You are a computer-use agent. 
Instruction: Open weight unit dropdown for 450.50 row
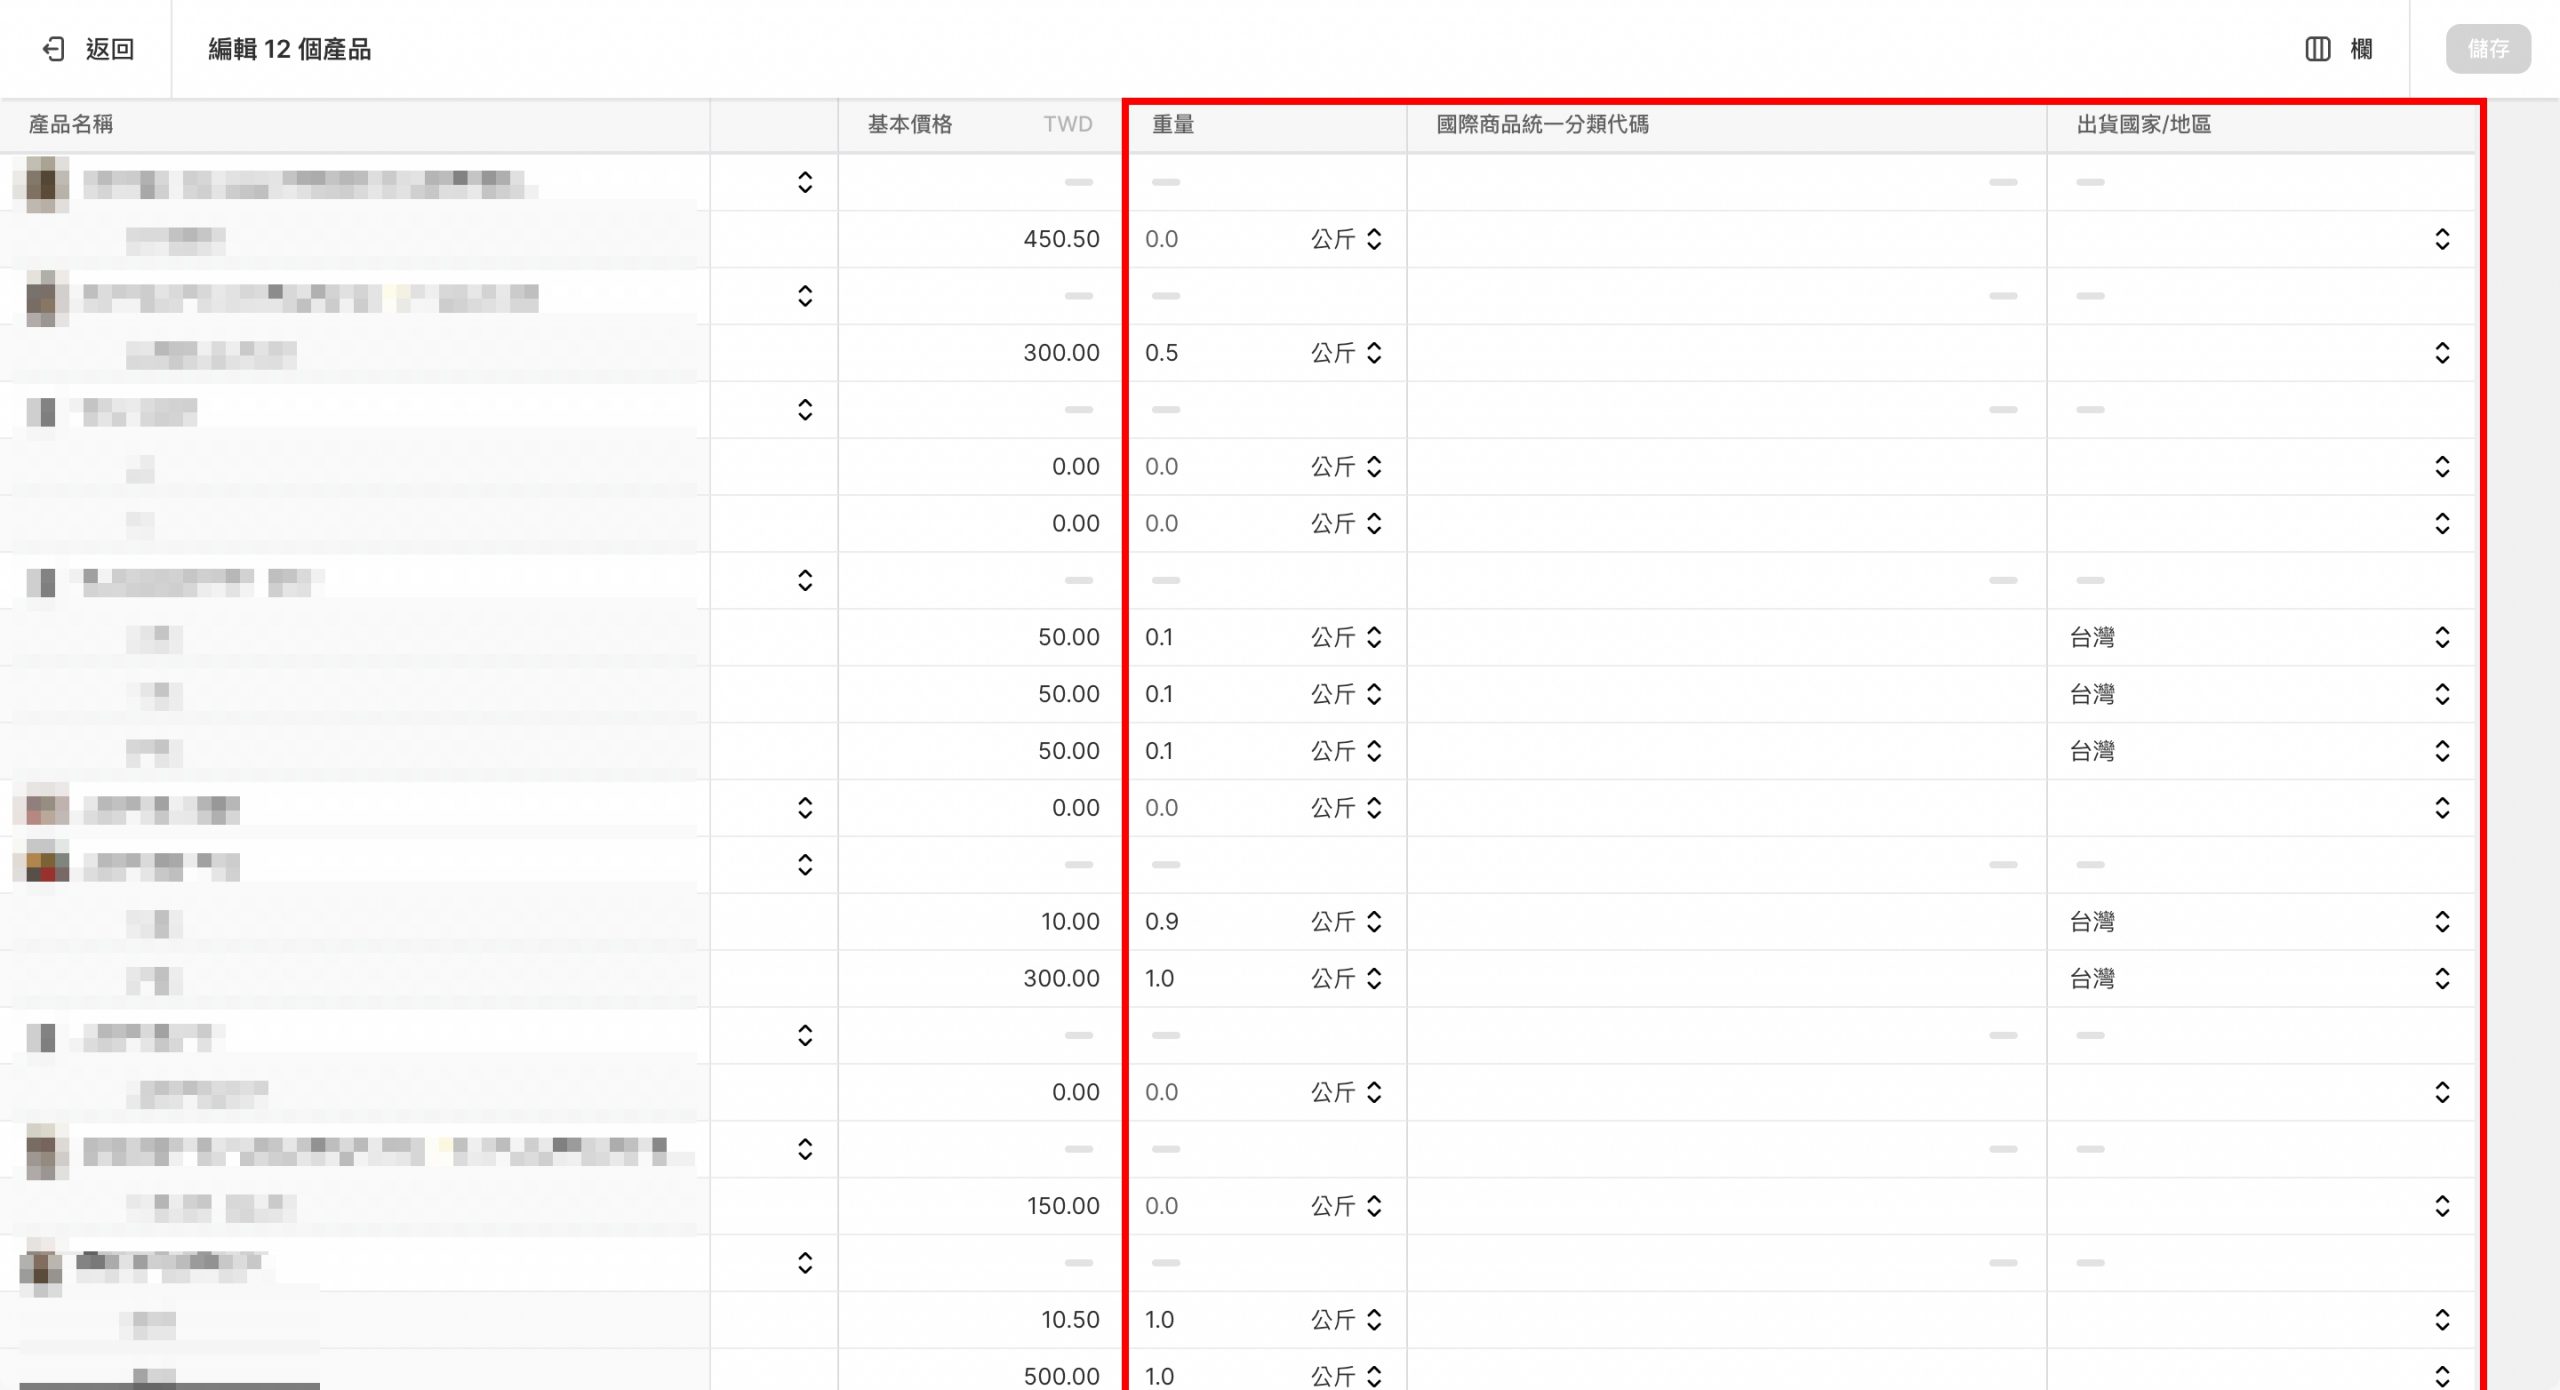coord(1346,239)
